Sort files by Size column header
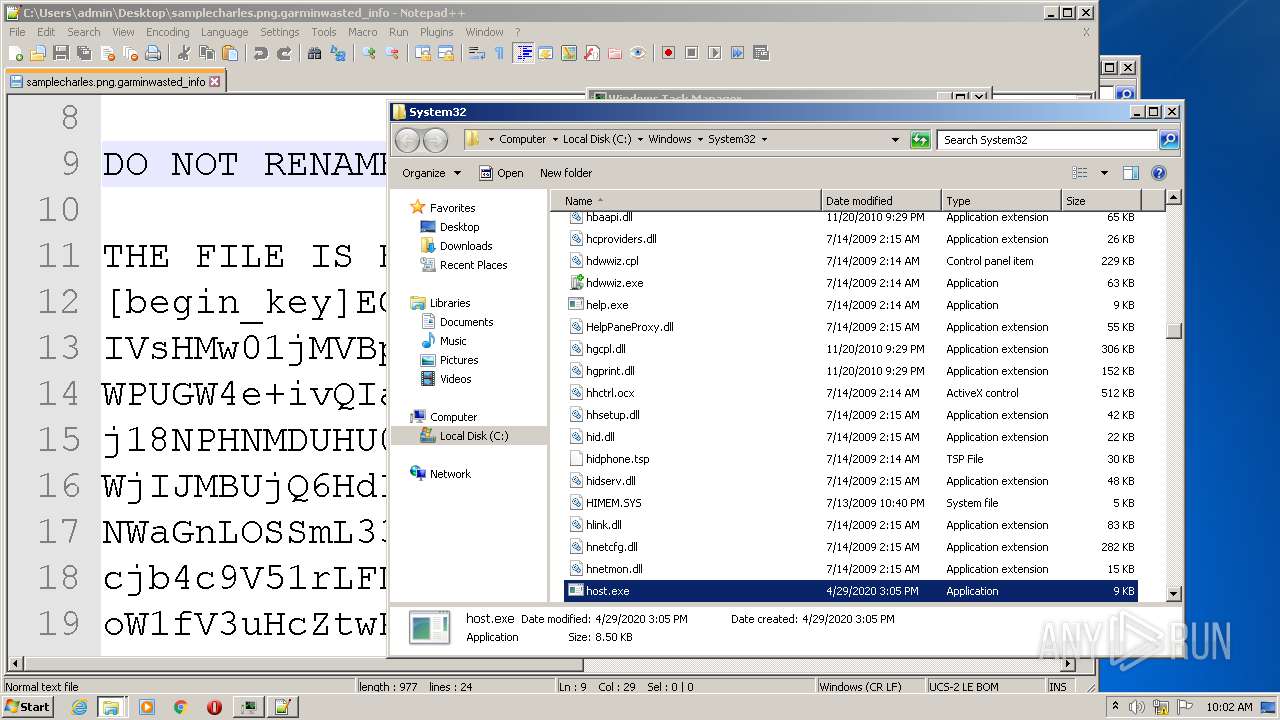Image resolution: width=1280 pixels, height=720 pixels. [x=1100, y=201]
